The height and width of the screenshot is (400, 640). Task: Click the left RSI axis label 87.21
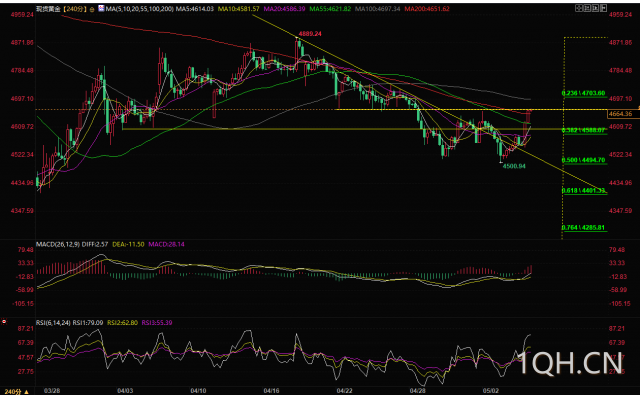[x=25, y=329]
